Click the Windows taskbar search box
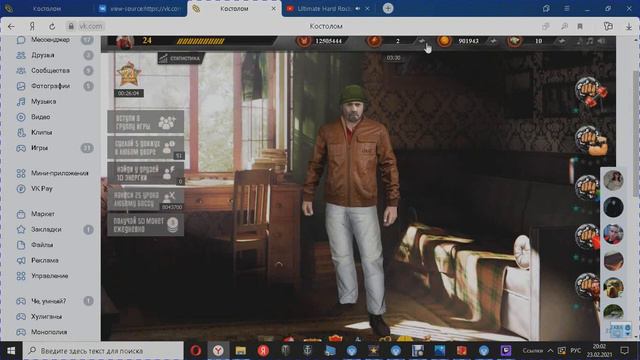This screenshot has width=640, height=360. coord(103,351)
